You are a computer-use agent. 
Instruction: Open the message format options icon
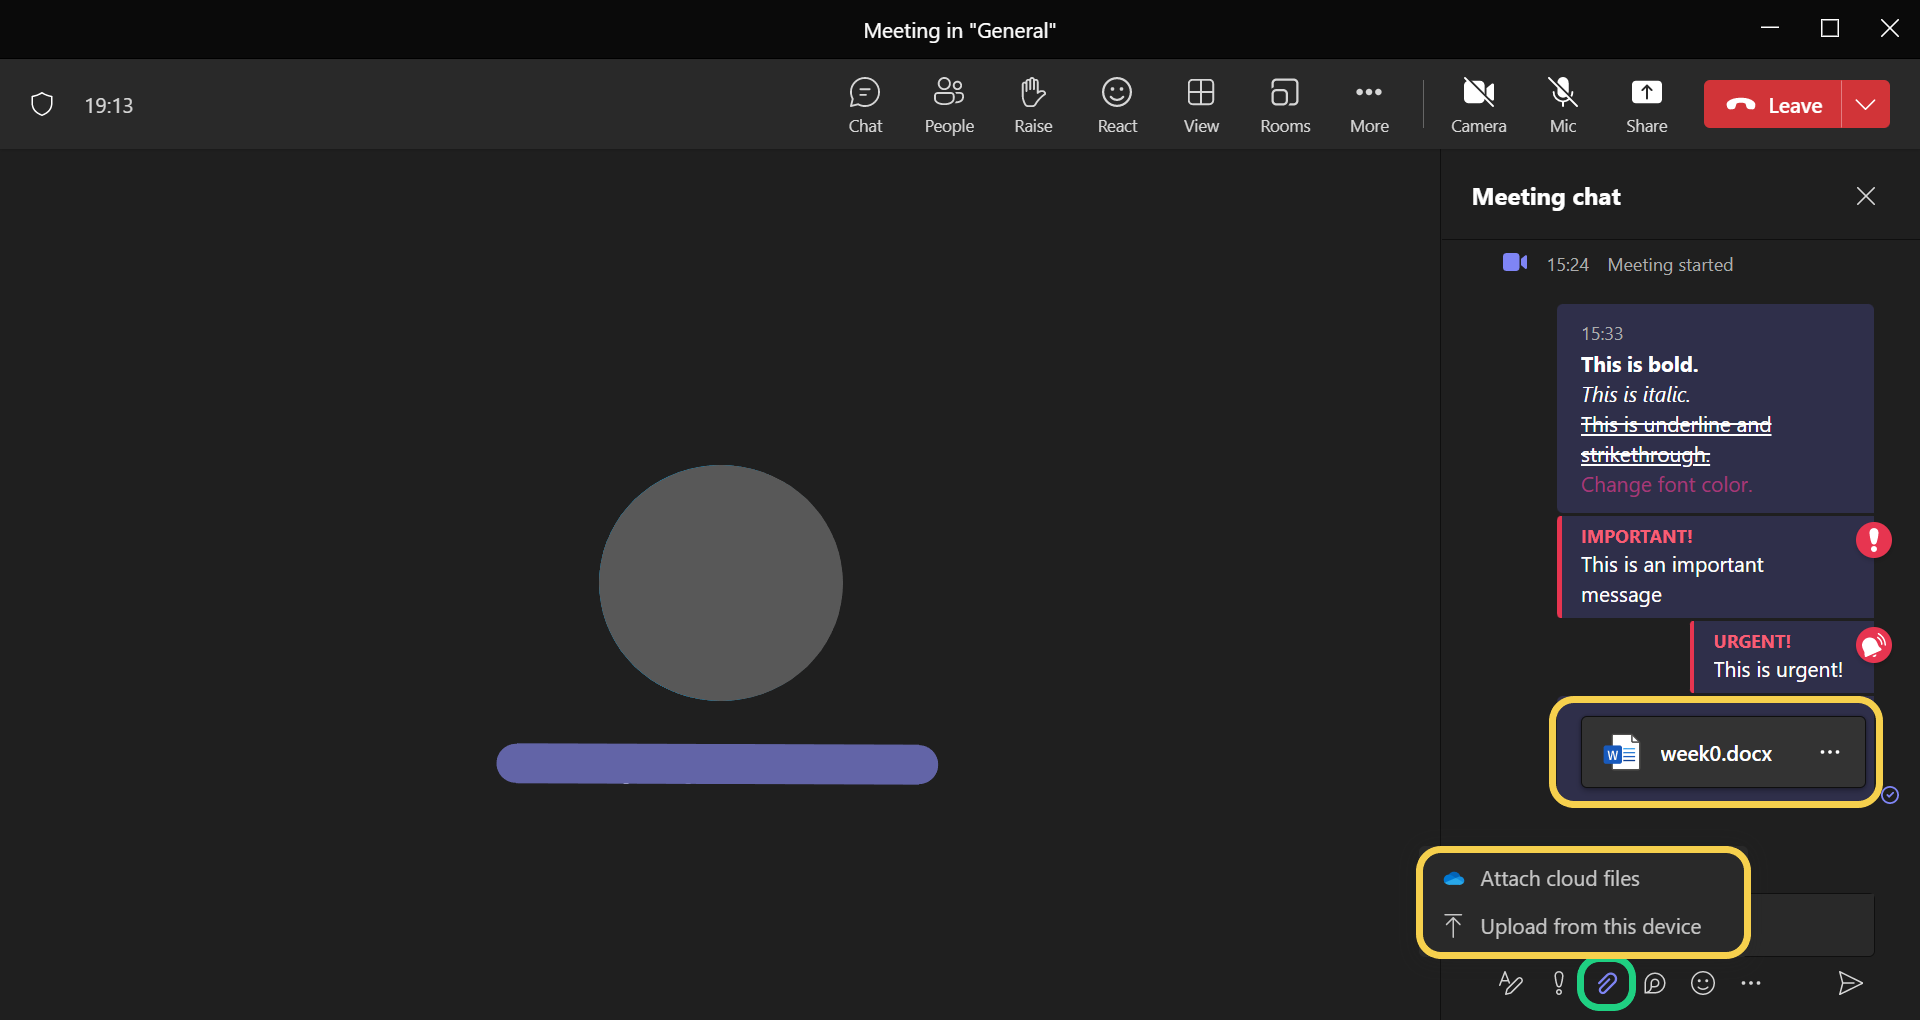[x=1510, y=983]
